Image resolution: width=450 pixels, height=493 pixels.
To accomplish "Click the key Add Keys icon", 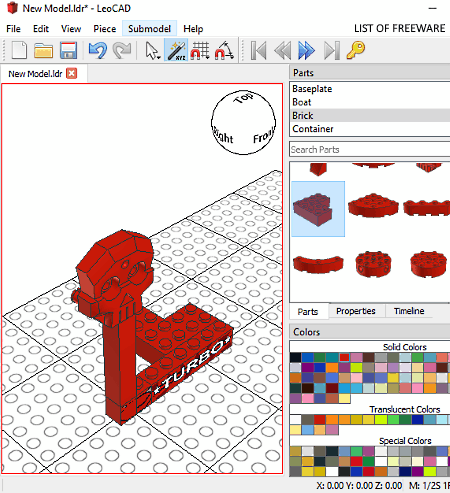I will 356,50.
